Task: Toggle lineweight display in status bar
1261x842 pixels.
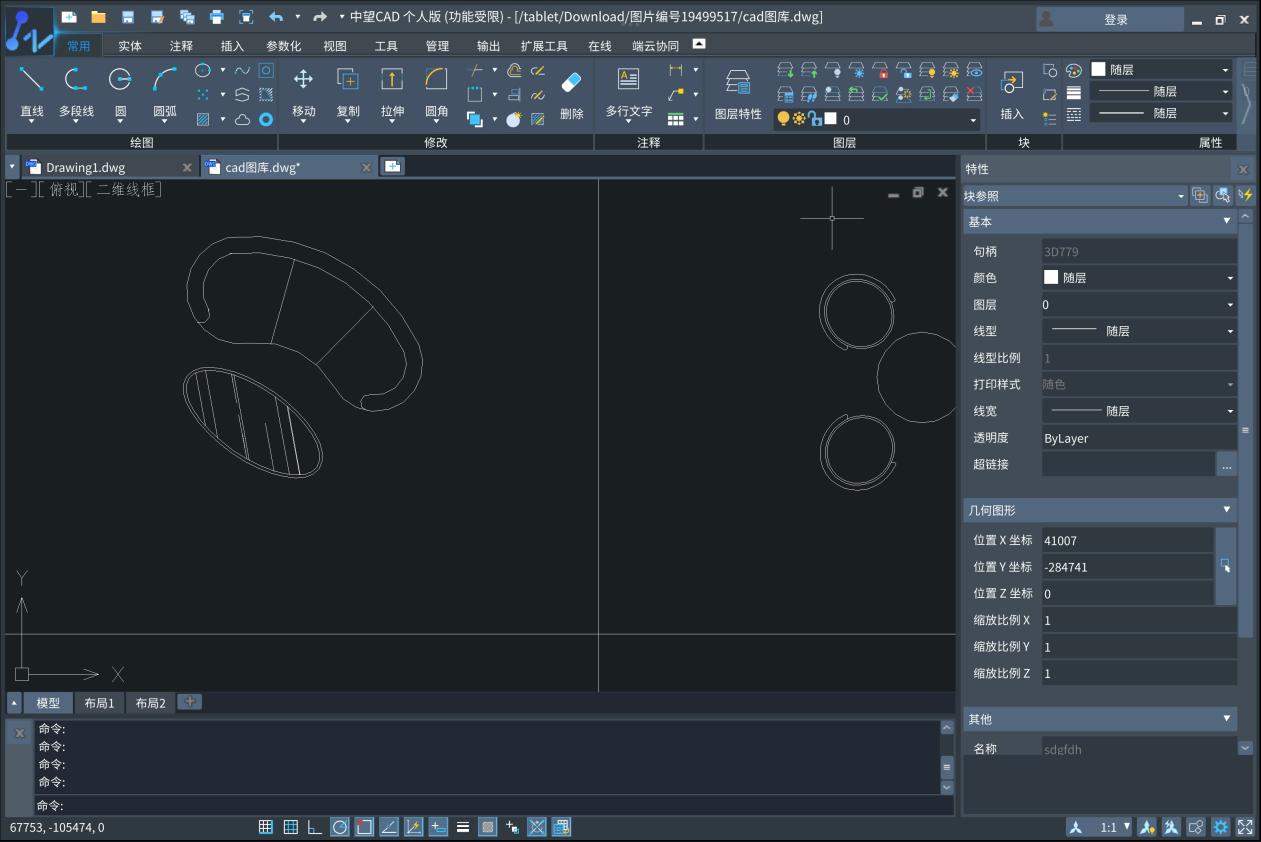Action: coord(463,827)
